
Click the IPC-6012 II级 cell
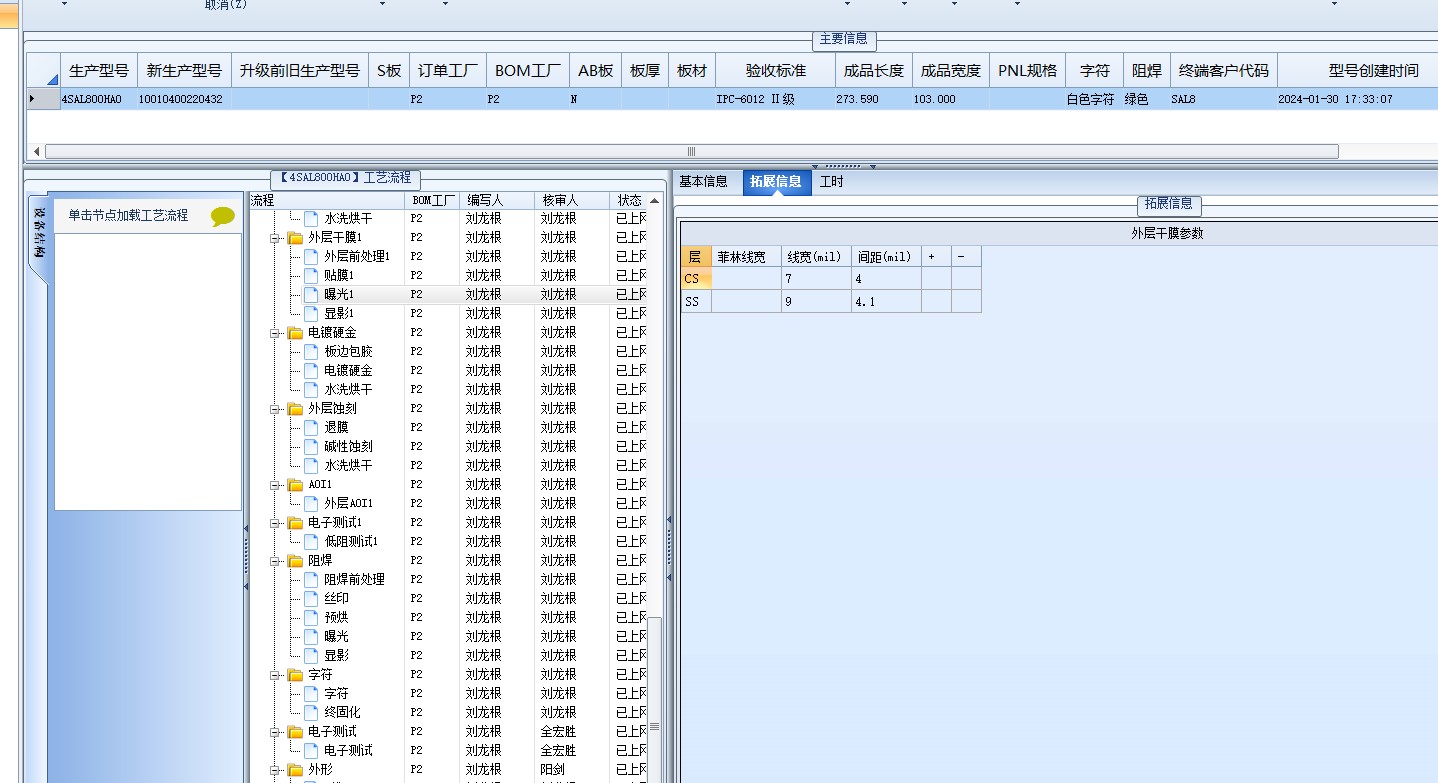(776, 99)
